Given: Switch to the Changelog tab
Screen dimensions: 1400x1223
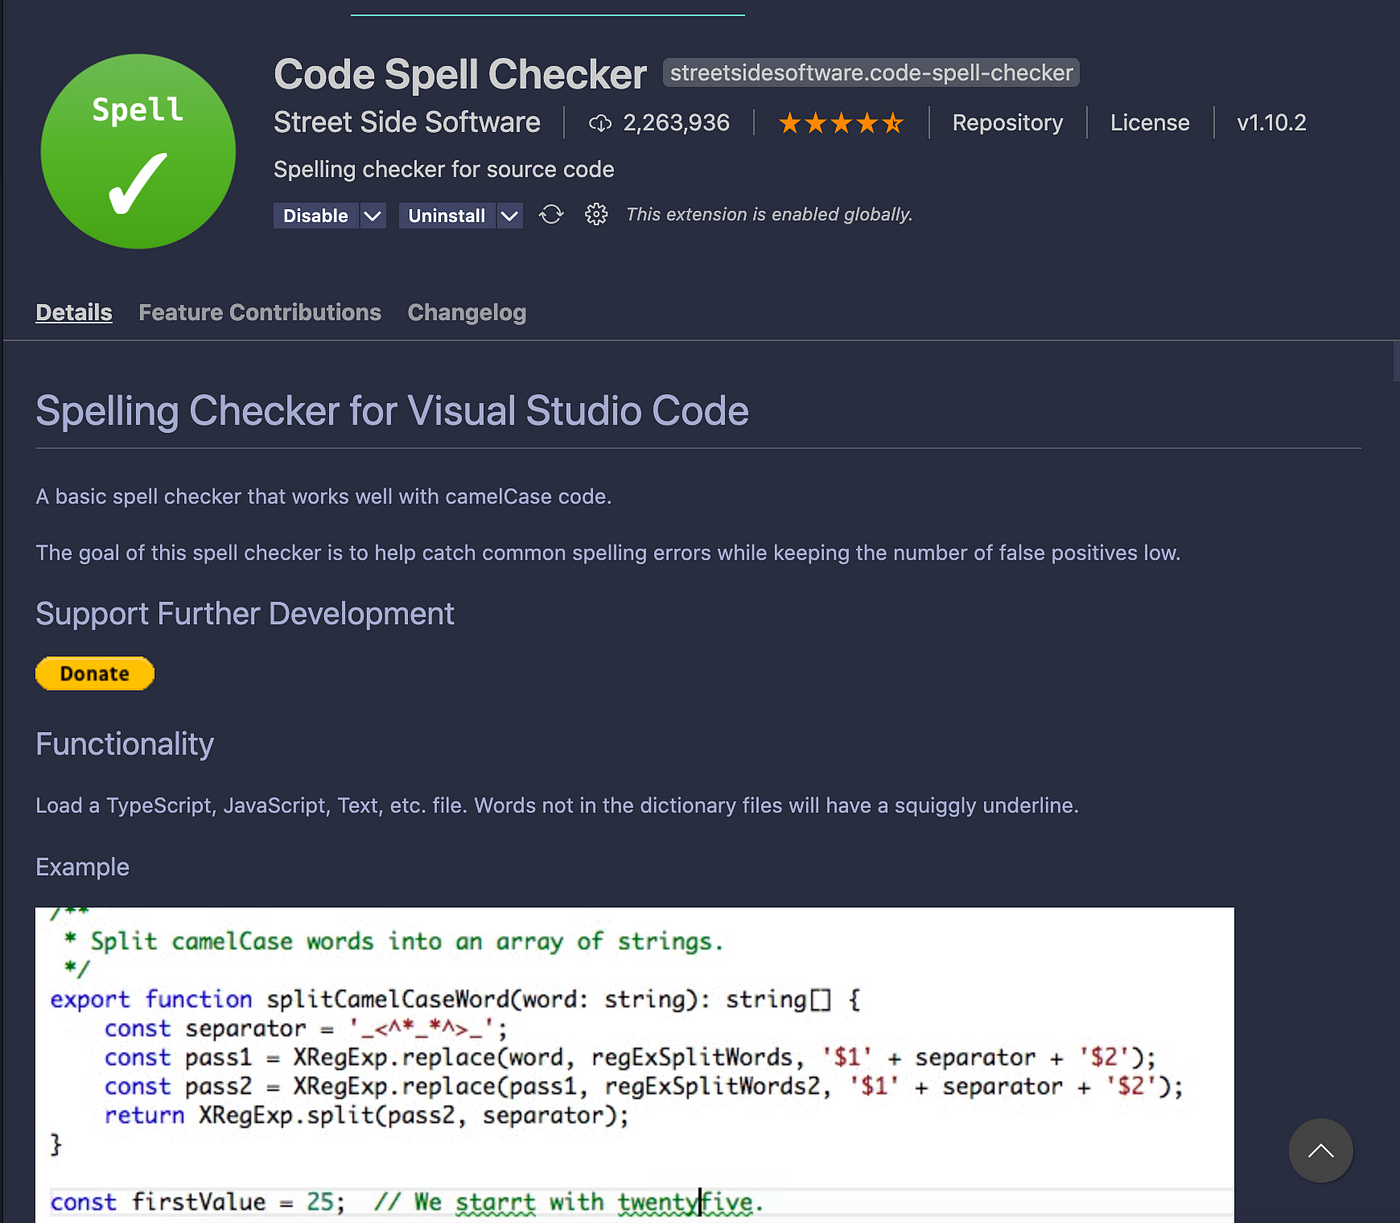Looking at the screenshot, I should [x=467, y=312].
